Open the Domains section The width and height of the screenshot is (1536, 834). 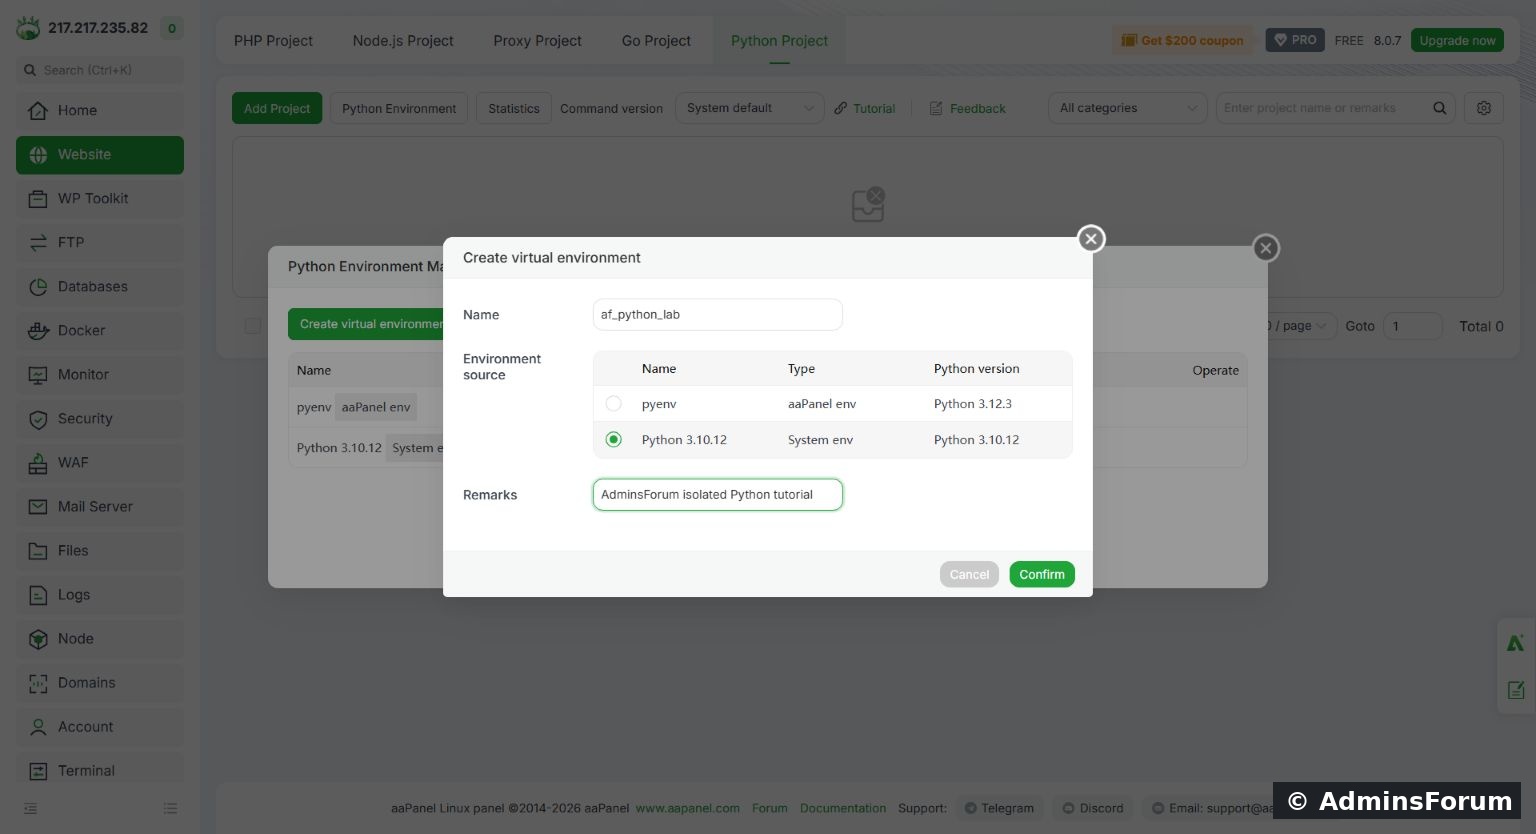coord(100,682)
